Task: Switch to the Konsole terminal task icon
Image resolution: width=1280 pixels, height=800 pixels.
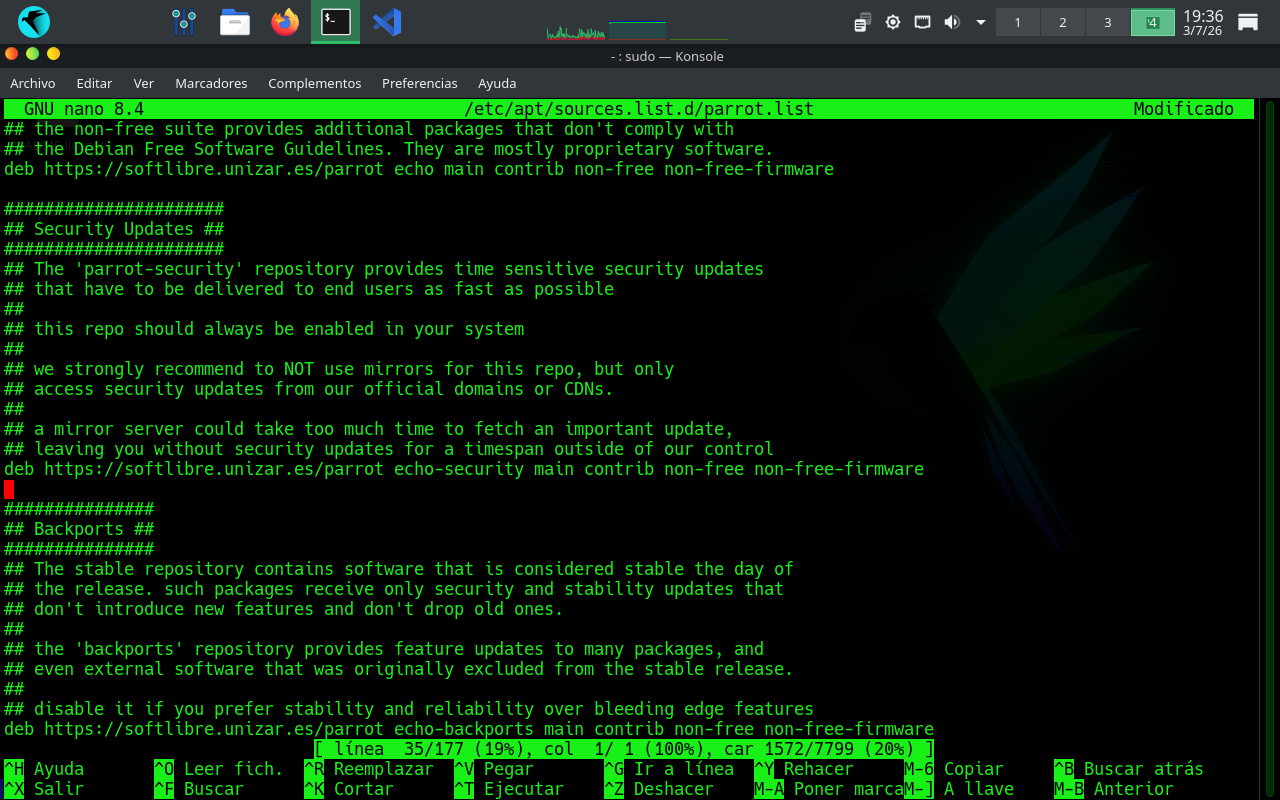Action: pos(335,21)
